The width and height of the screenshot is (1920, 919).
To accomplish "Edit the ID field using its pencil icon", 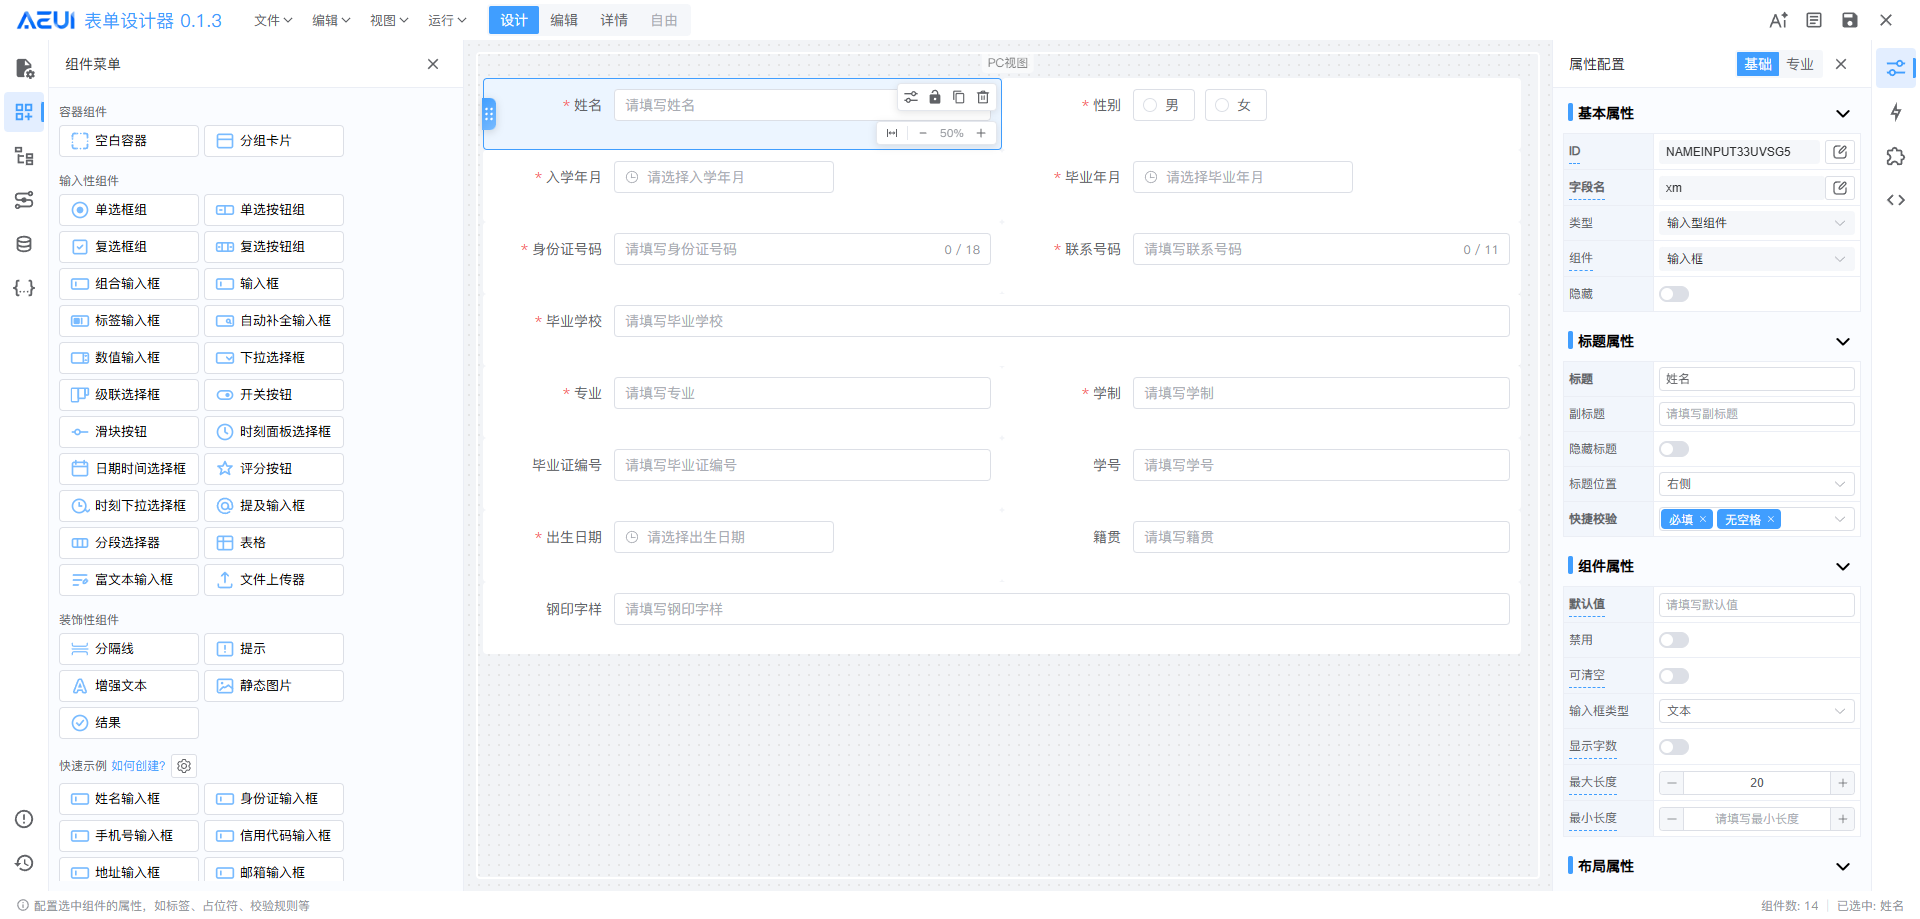I will coord(1841,151).
